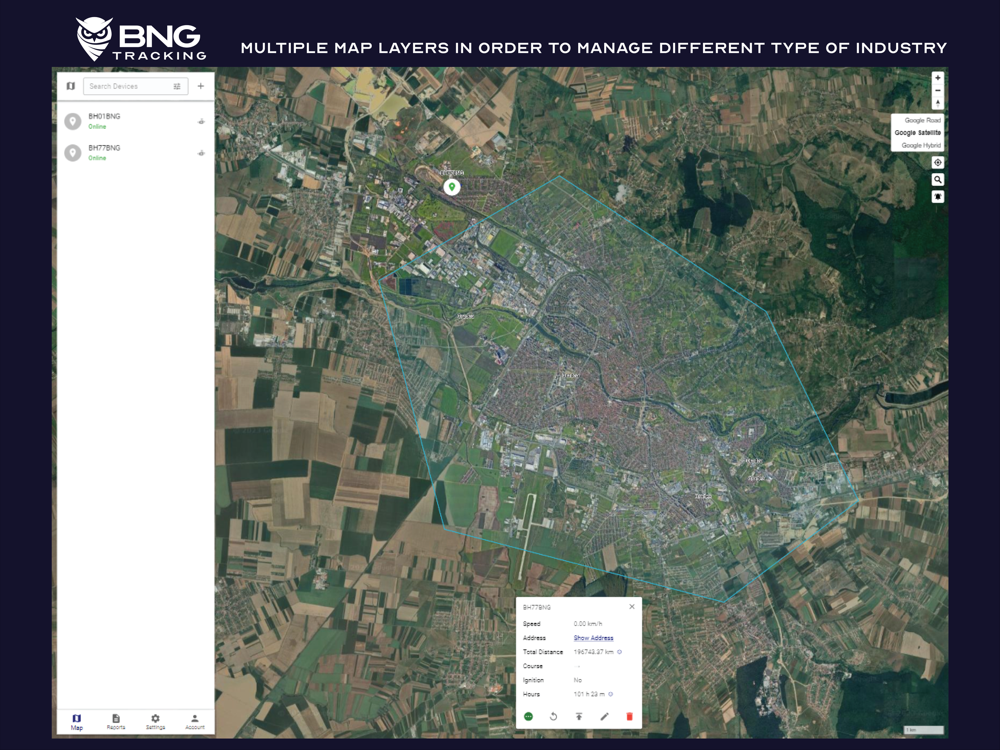The width and height of the screenshot is (1000, 750).
Task: Open notifications bell on map
Action: [938, 197]
